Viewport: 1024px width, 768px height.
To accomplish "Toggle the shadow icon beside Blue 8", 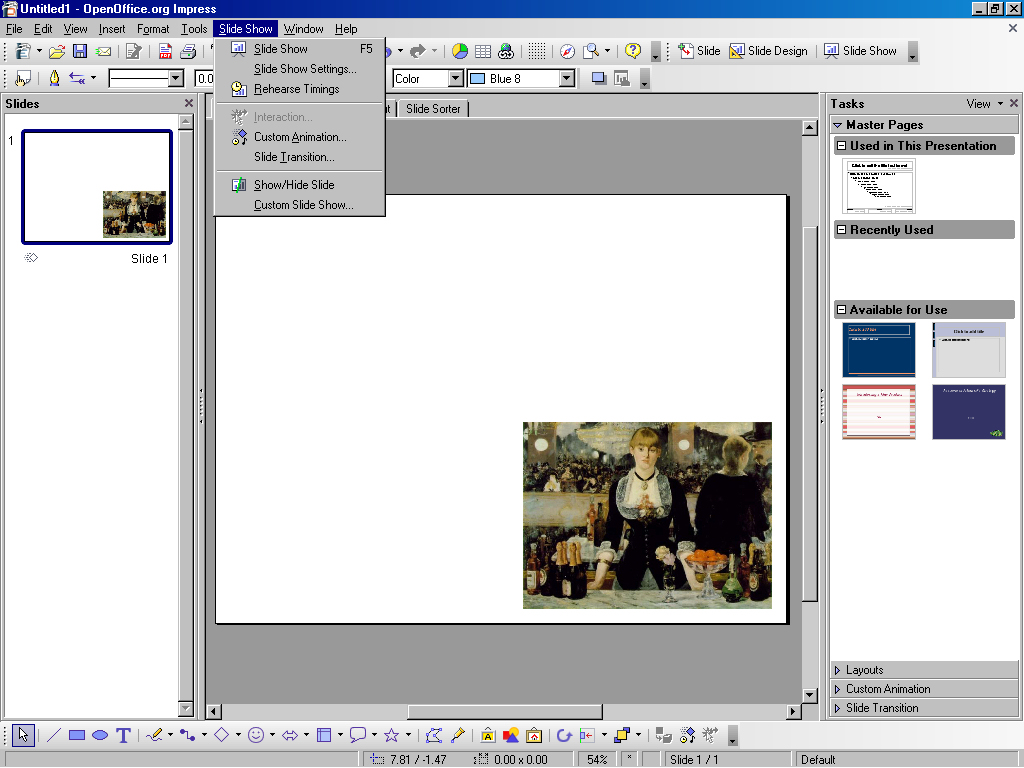I will click(x=598, y=78).
